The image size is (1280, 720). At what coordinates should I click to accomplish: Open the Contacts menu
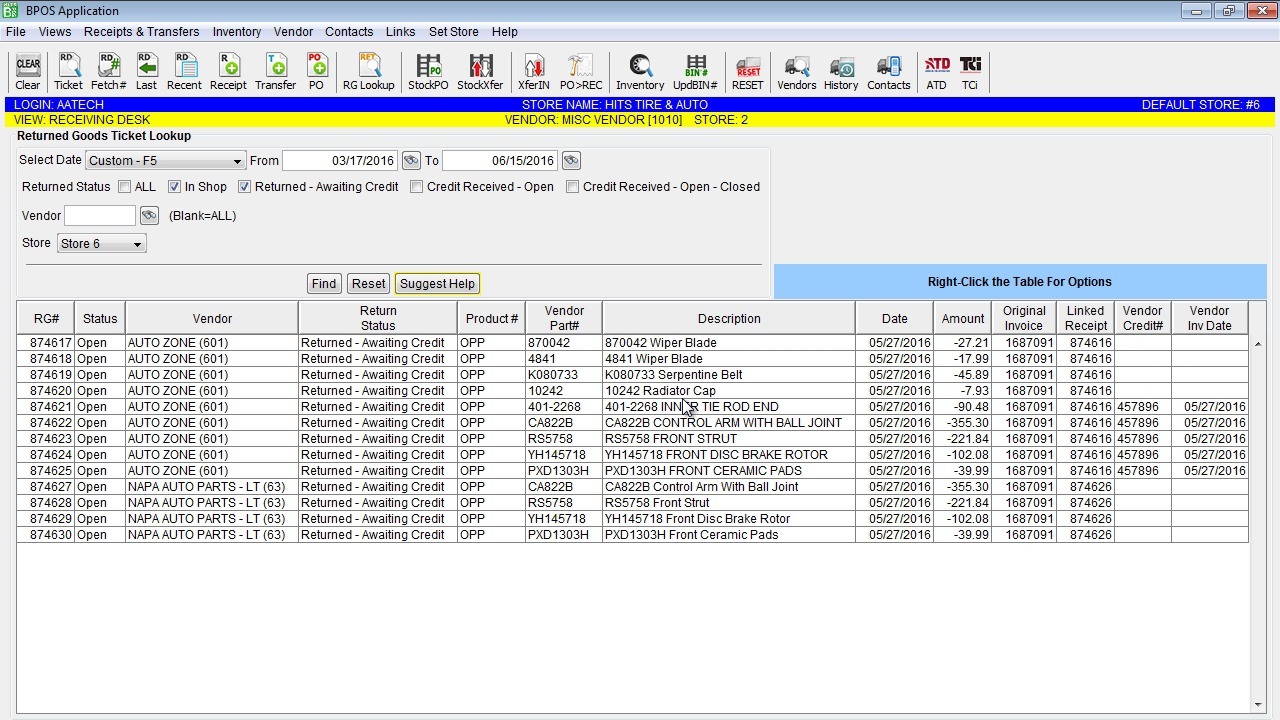click(349, 32)
